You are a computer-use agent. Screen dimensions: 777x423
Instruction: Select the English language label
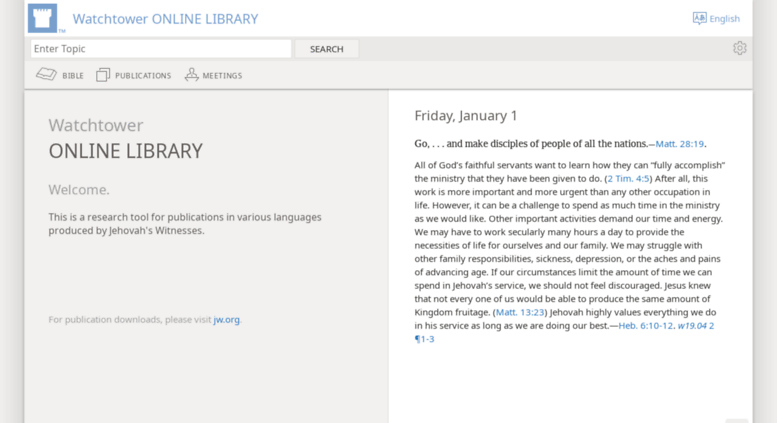[725, 19]
